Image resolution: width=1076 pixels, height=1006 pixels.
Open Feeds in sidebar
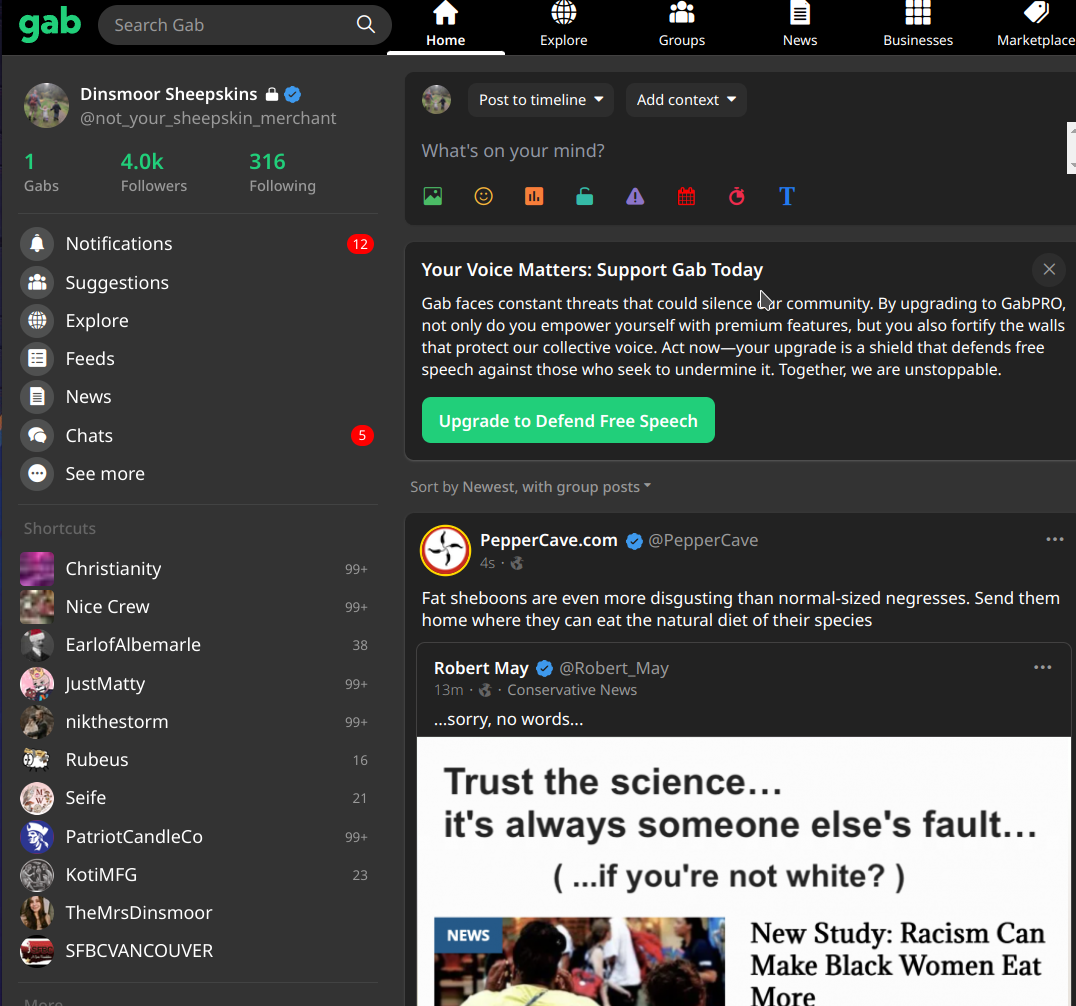point(198,358)
